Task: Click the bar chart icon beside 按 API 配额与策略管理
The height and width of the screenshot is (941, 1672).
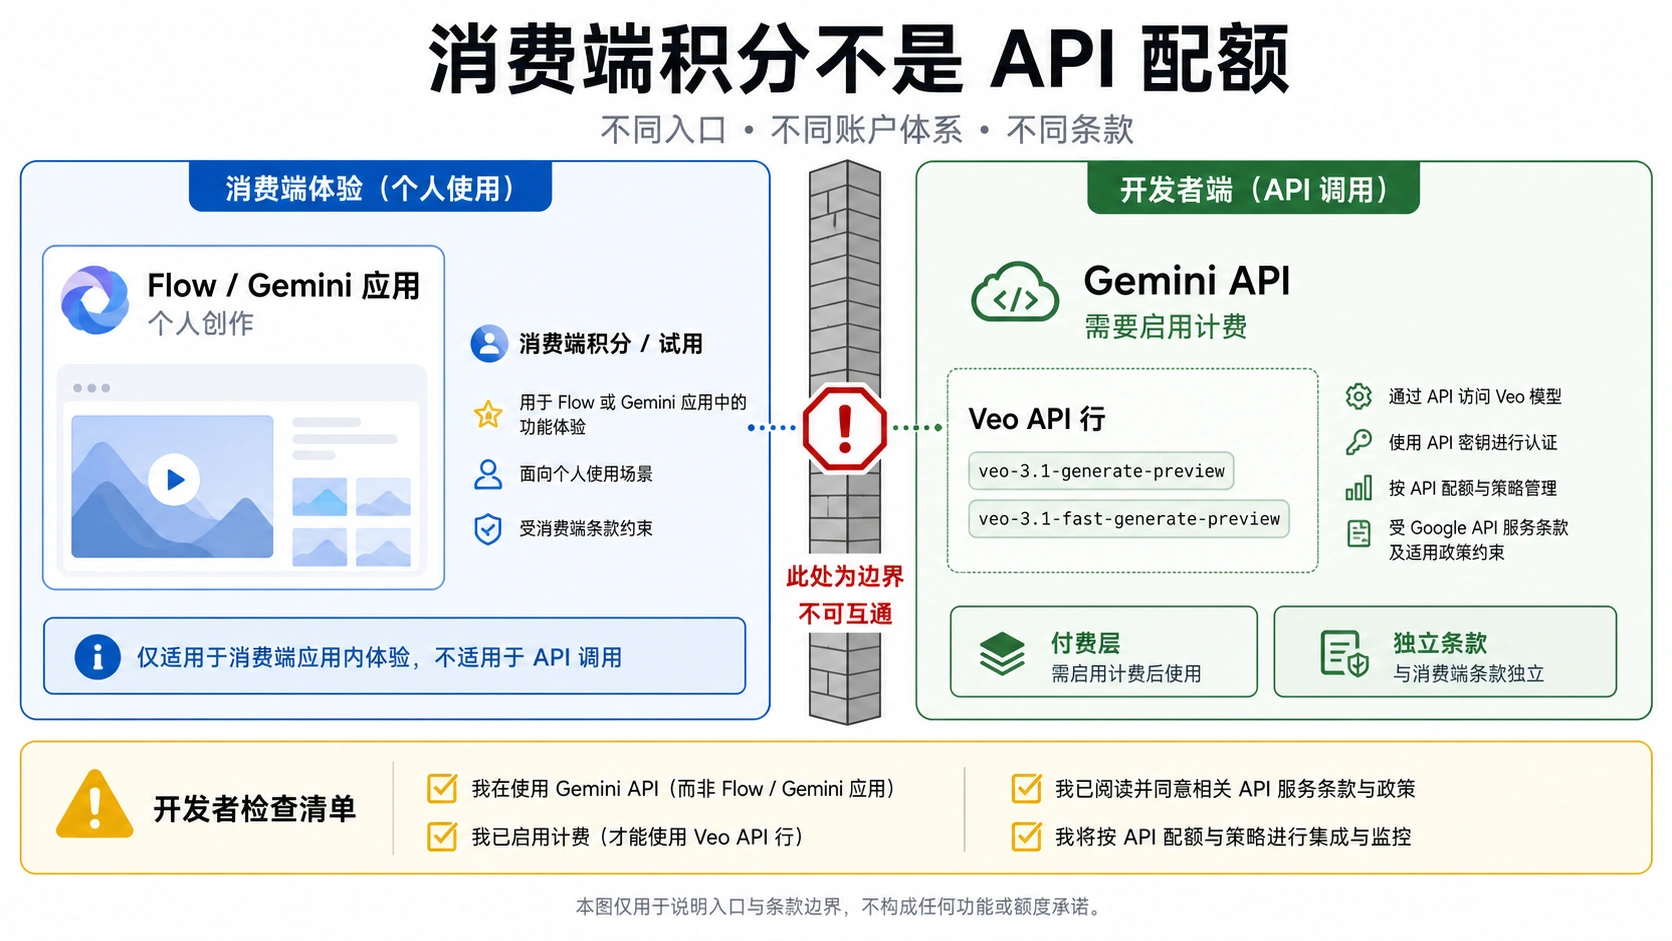Action: [x=1358, y=488]
